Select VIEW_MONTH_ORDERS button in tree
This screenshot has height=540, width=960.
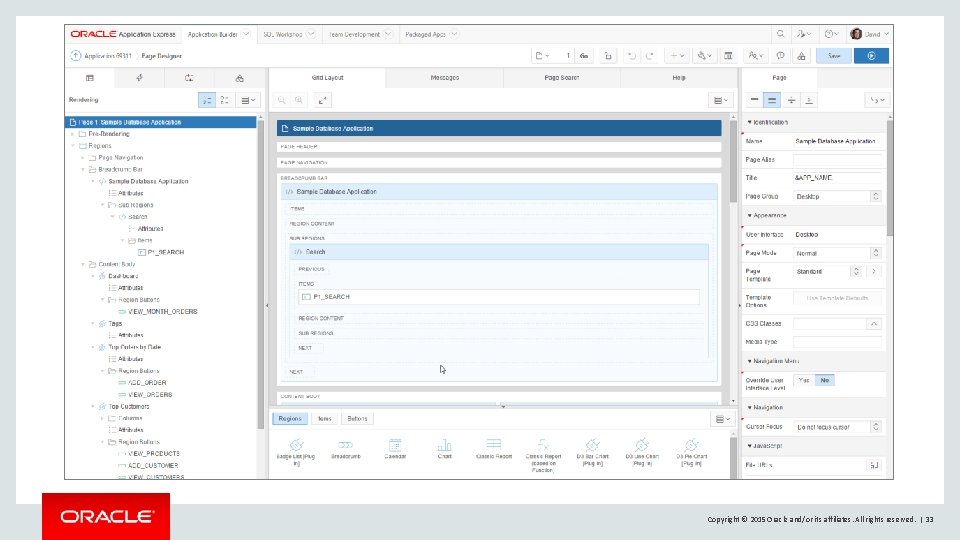(x=162, y=312)
